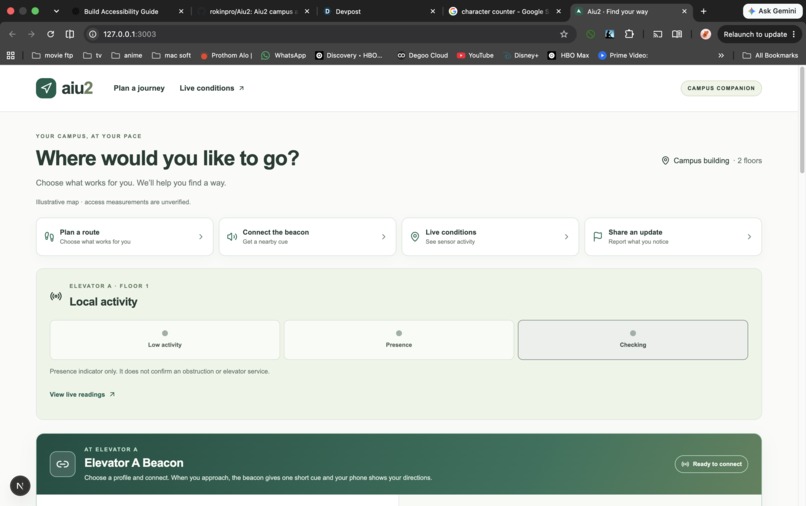The width and height of the screenshot is (806, 506).
Task: Click the location pin icon on Live conditions card
Action: tap(415, 237)
